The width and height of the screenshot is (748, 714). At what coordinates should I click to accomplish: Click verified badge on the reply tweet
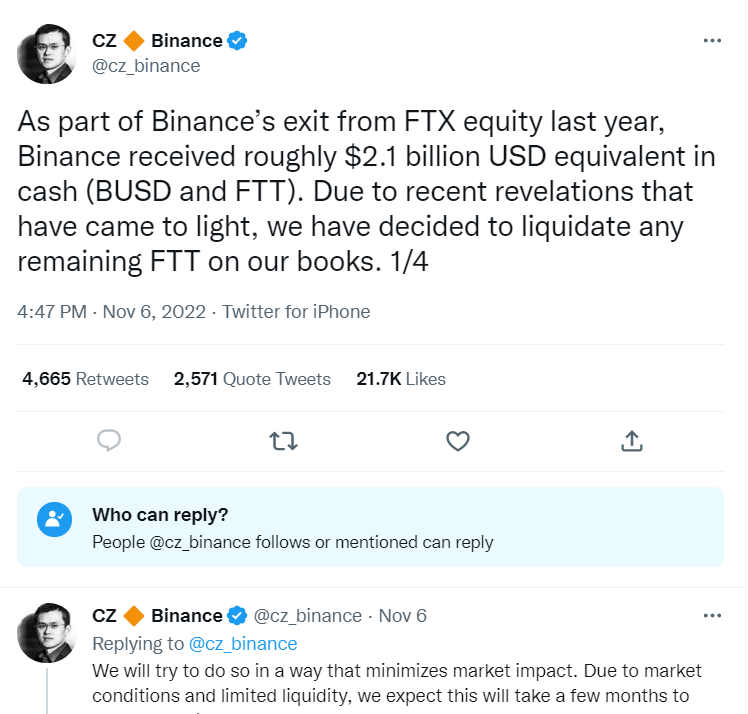[x=237, y=616]
